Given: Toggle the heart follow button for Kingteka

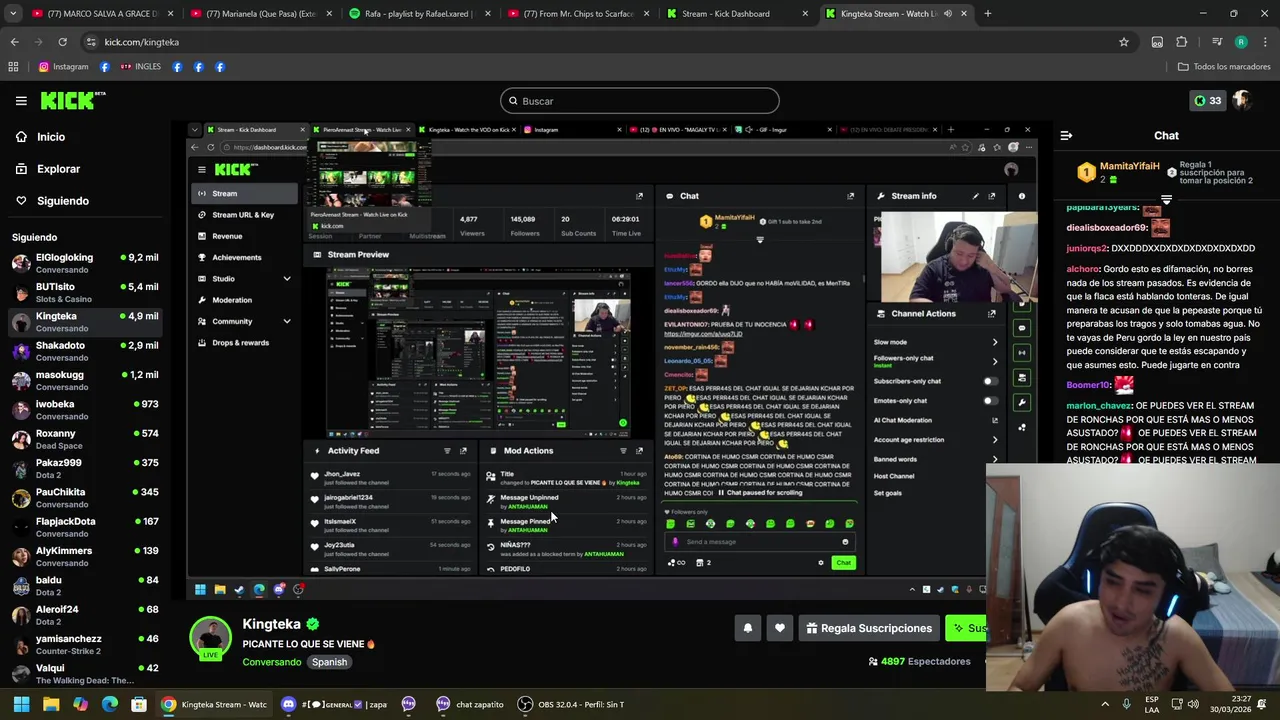Looking at the screenshot, I should click(x=780, y=628).
